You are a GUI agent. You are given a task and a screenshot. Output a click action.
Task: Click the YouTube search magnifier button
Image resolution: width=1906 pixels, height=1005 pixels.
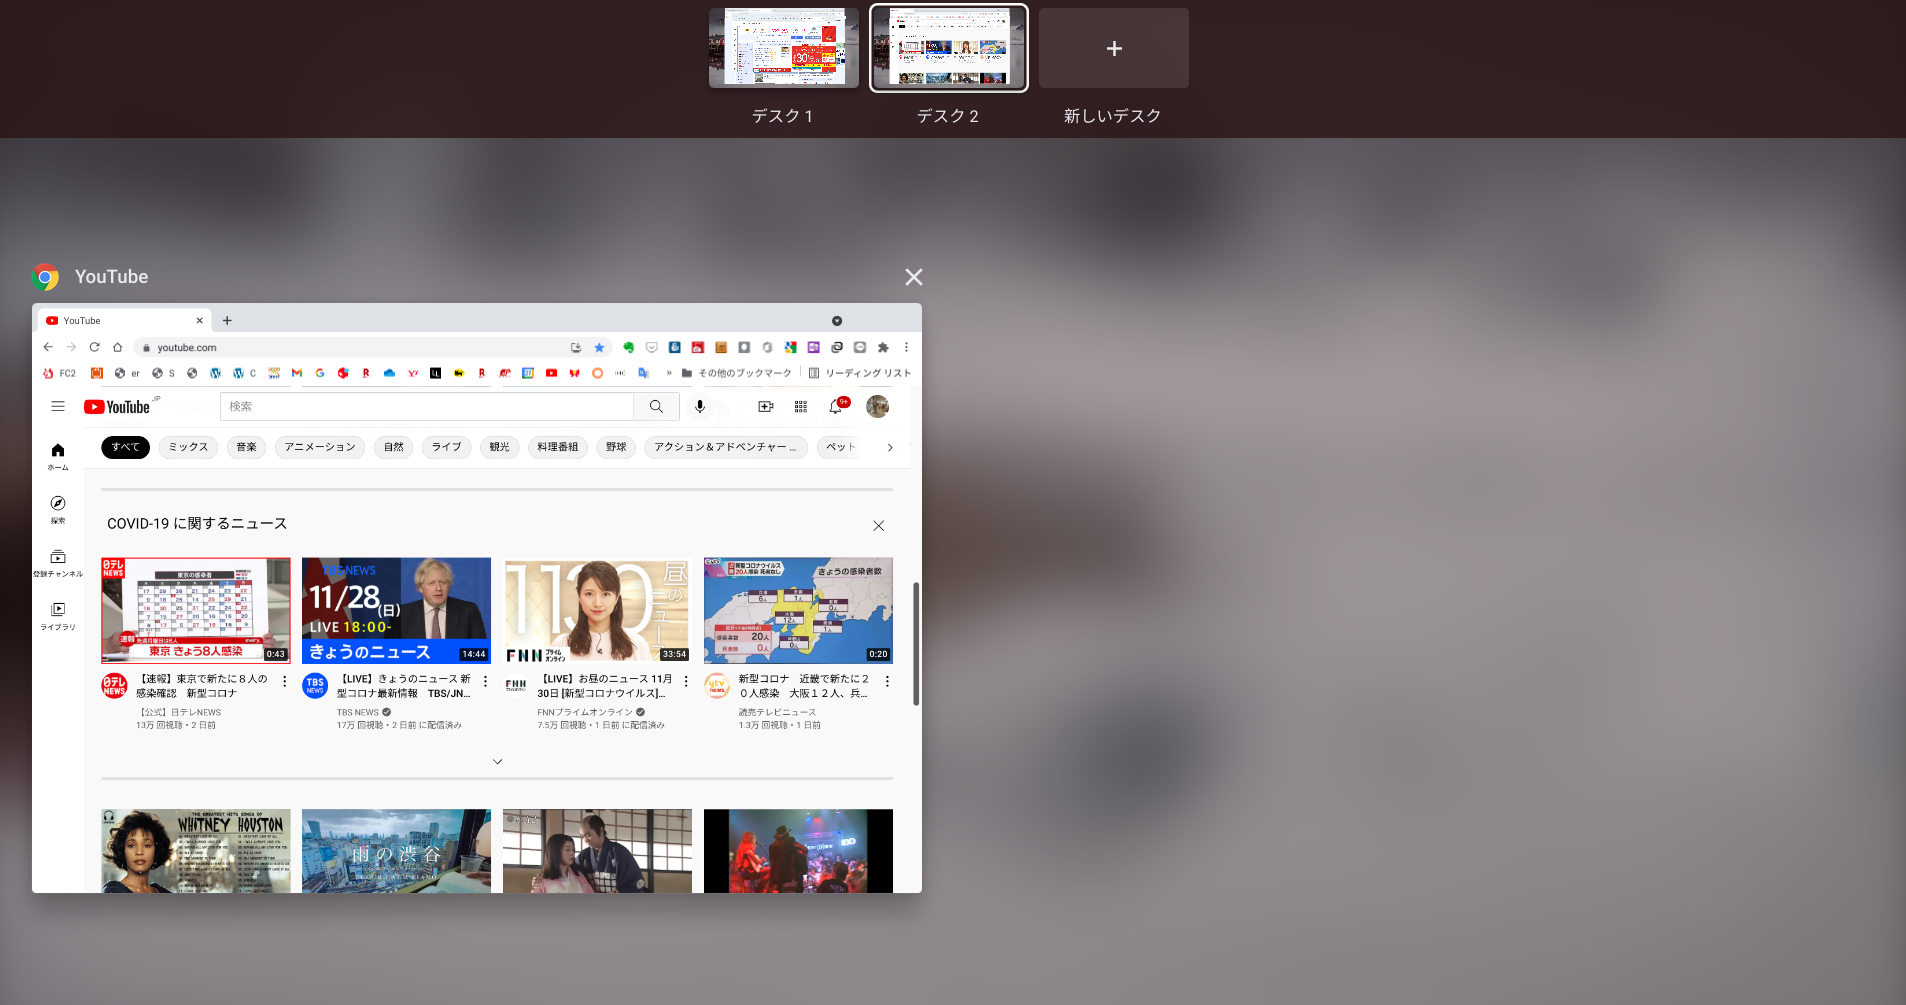point(656,406)
